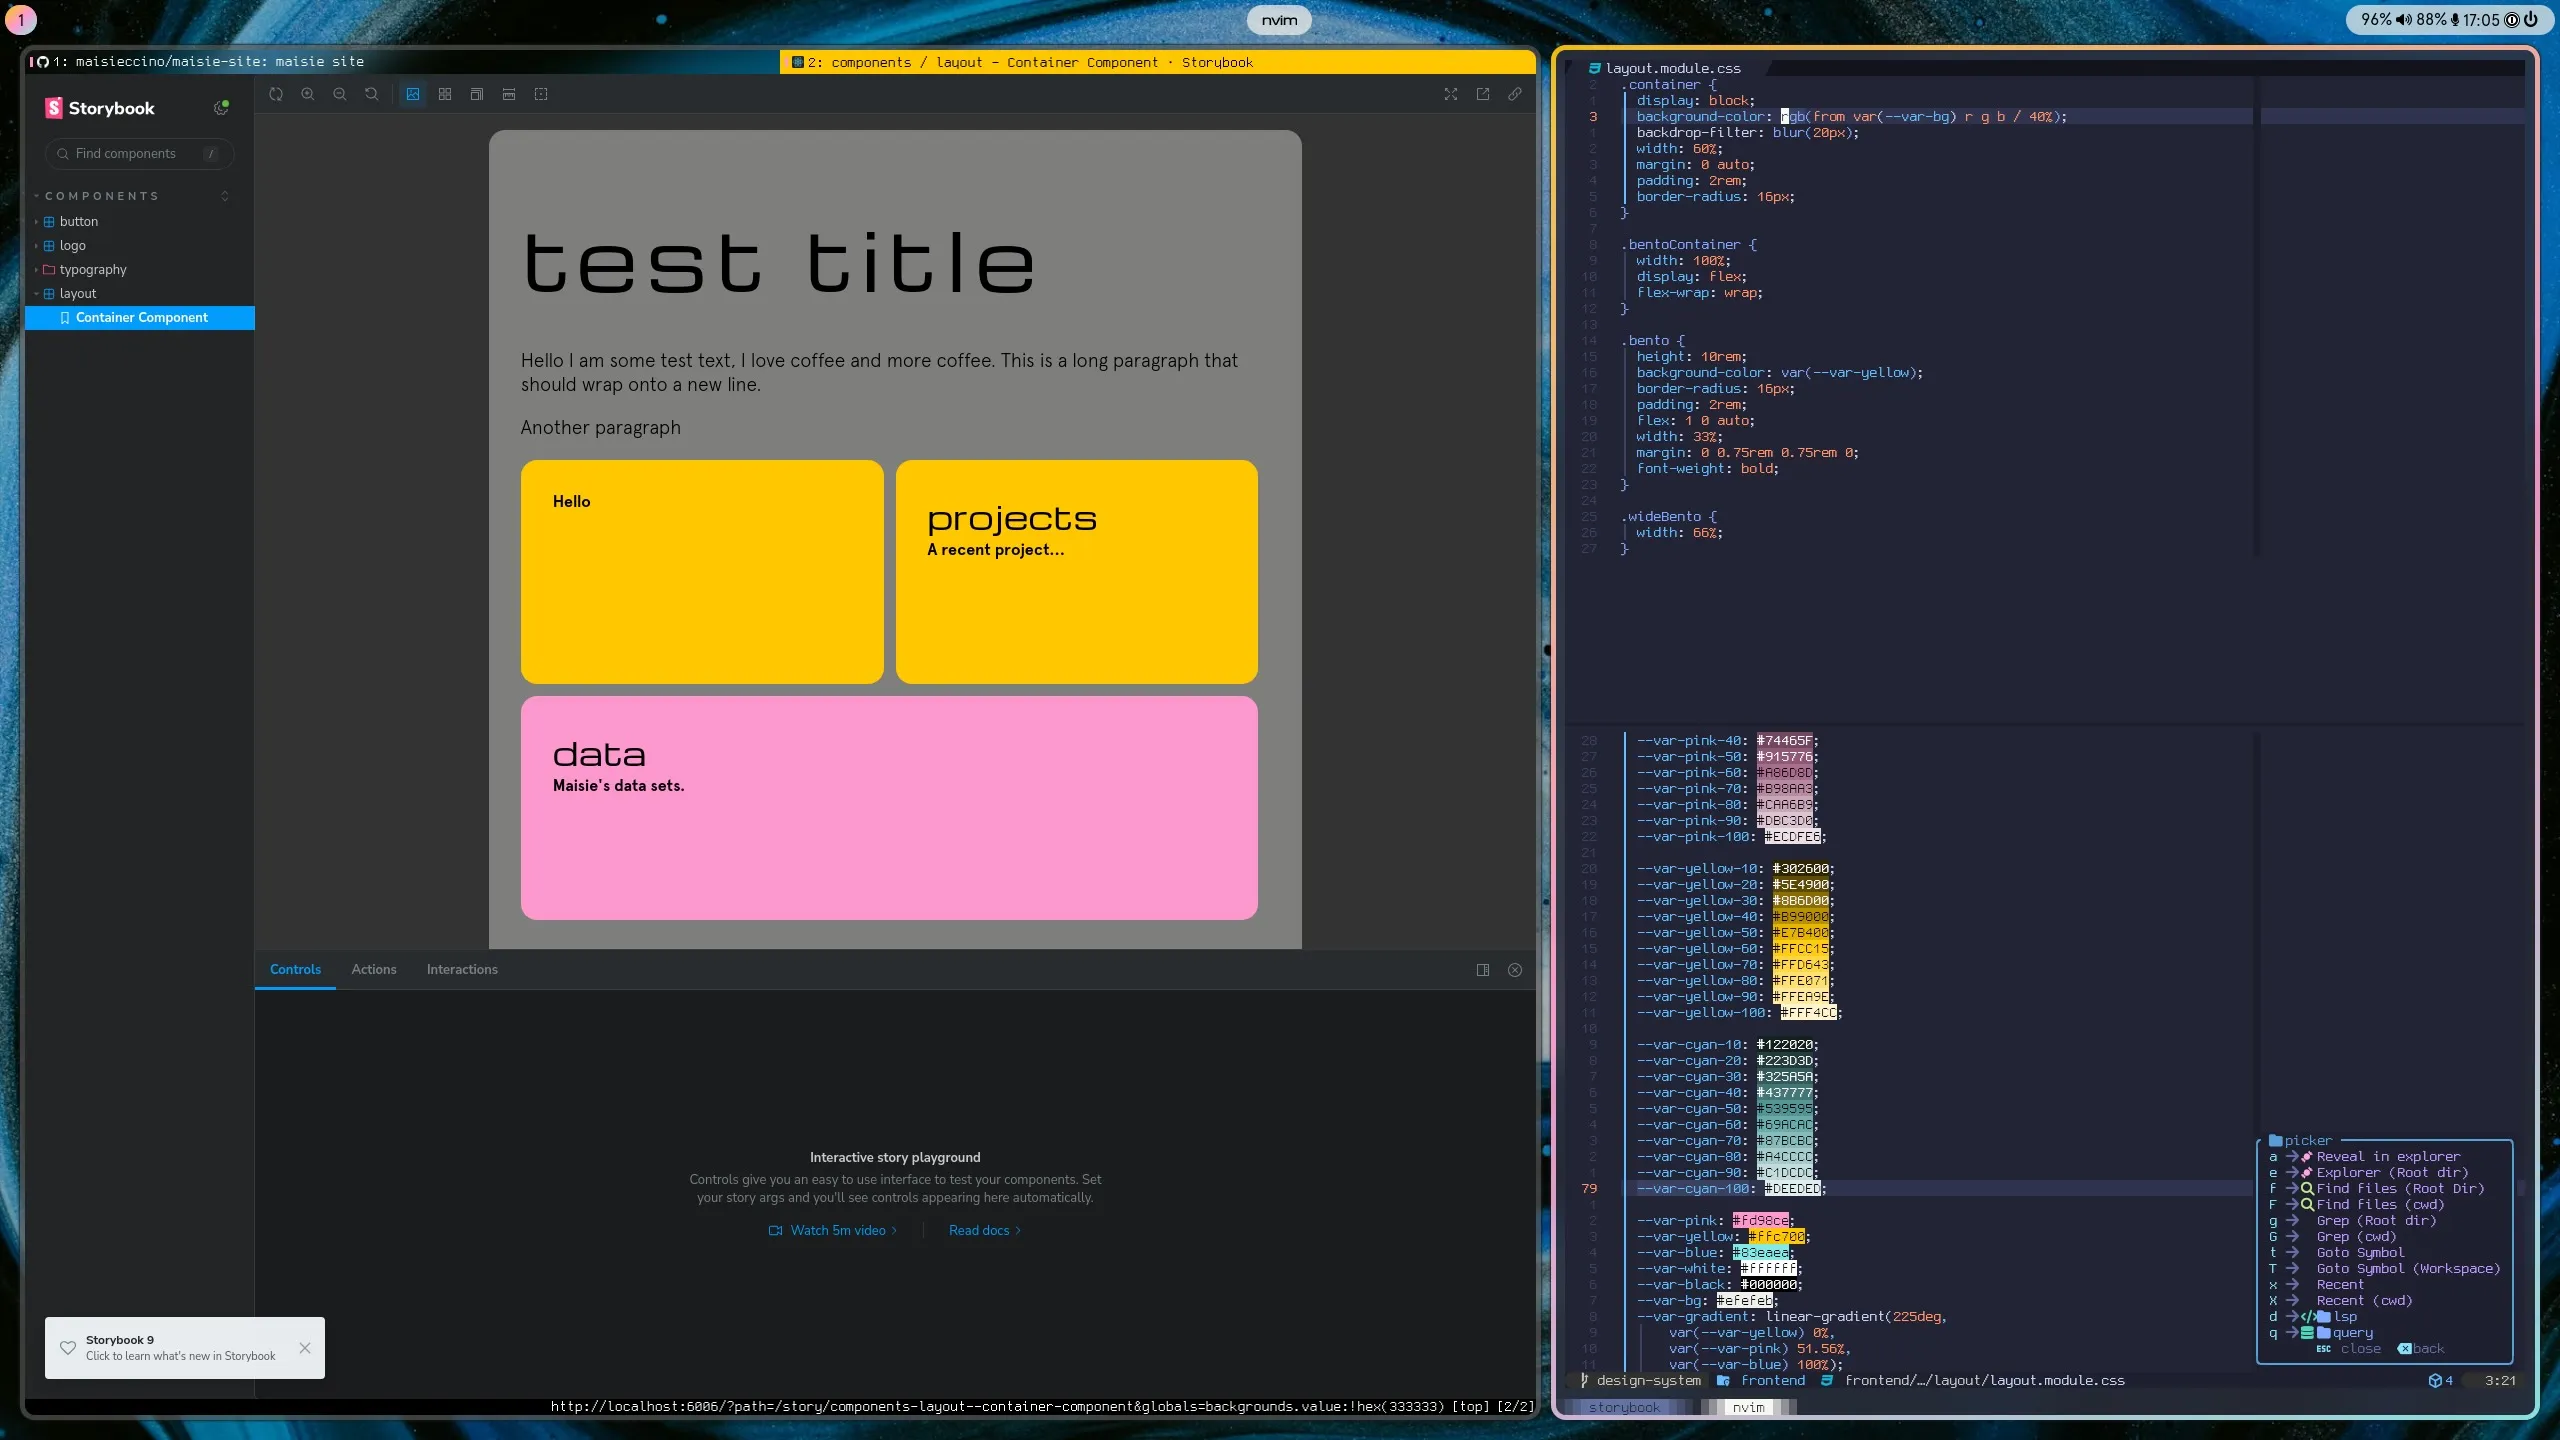This screenshot has width=2560, height=1440.
Task: Click the #ffc700 --var-yellow color swatch
Action: click(x=1777, y=1236)
